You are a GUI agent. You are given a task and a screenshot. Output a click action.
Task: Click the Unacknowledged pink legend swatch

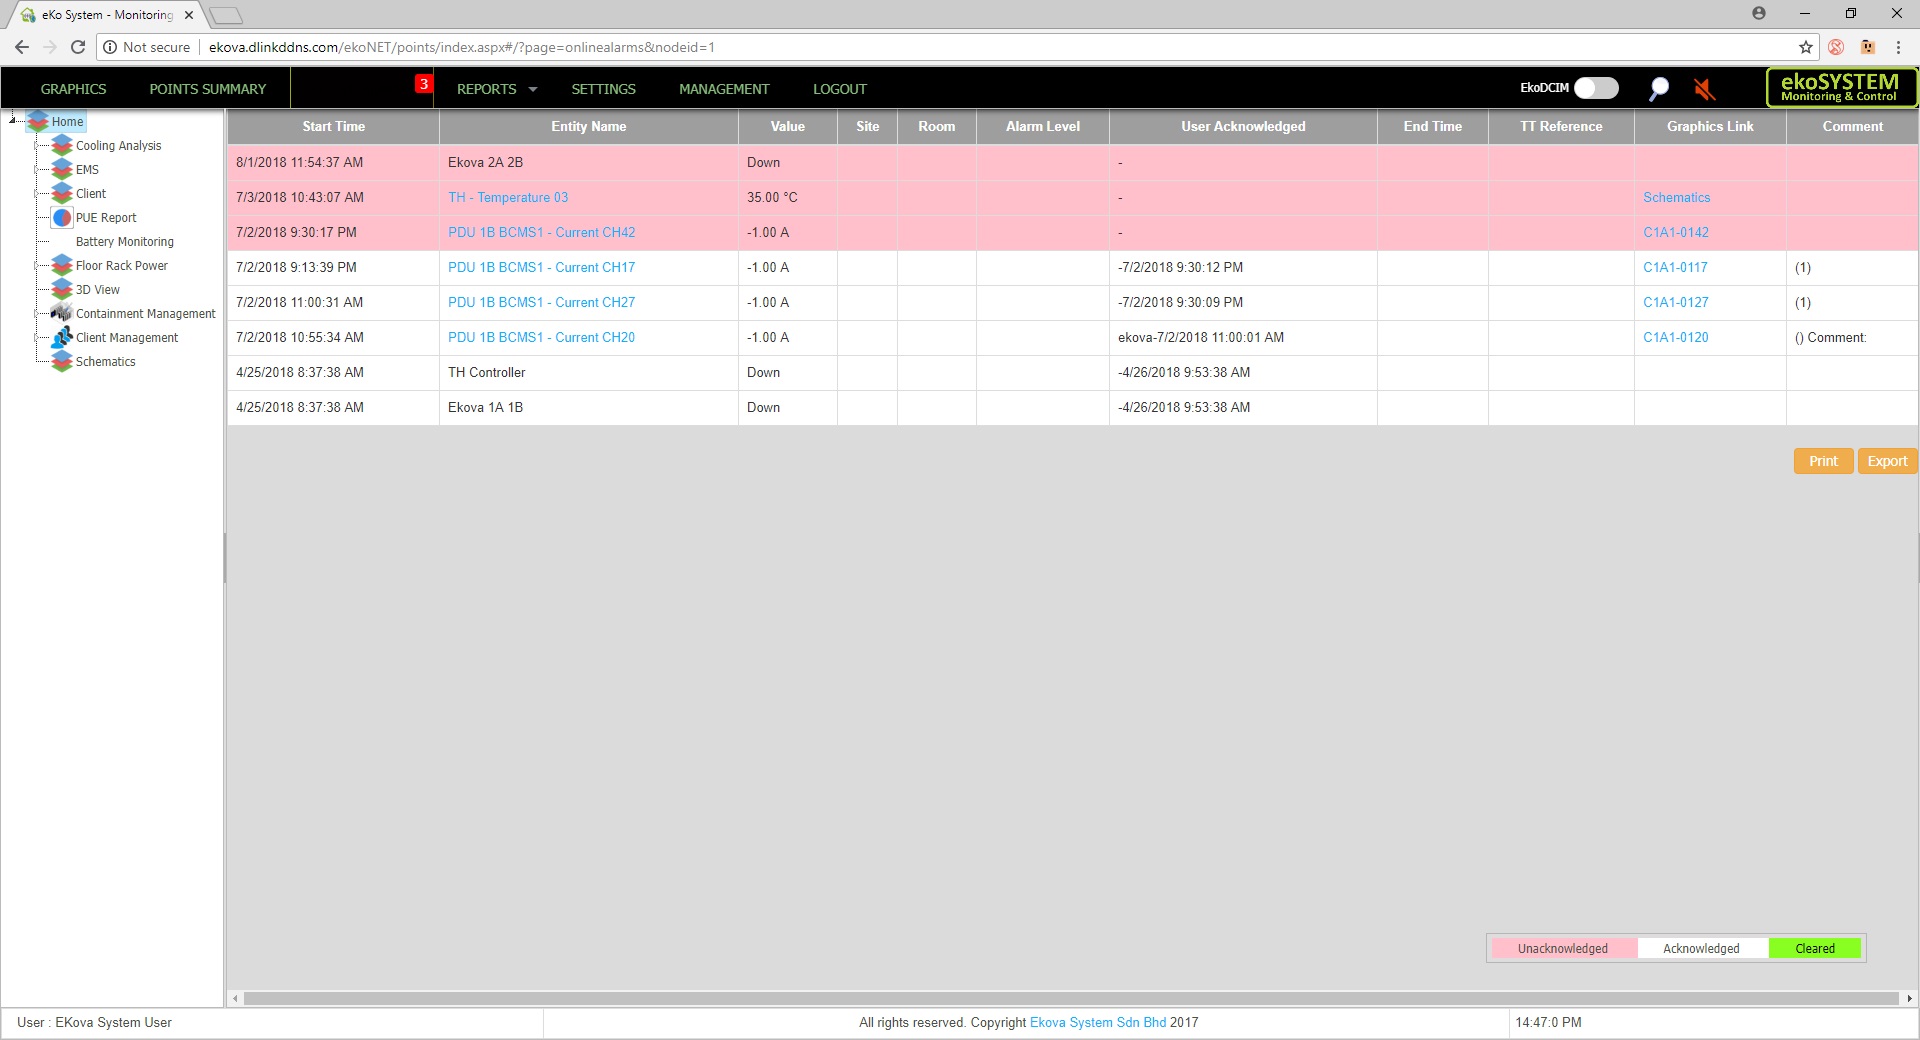tap(1563, 948)
